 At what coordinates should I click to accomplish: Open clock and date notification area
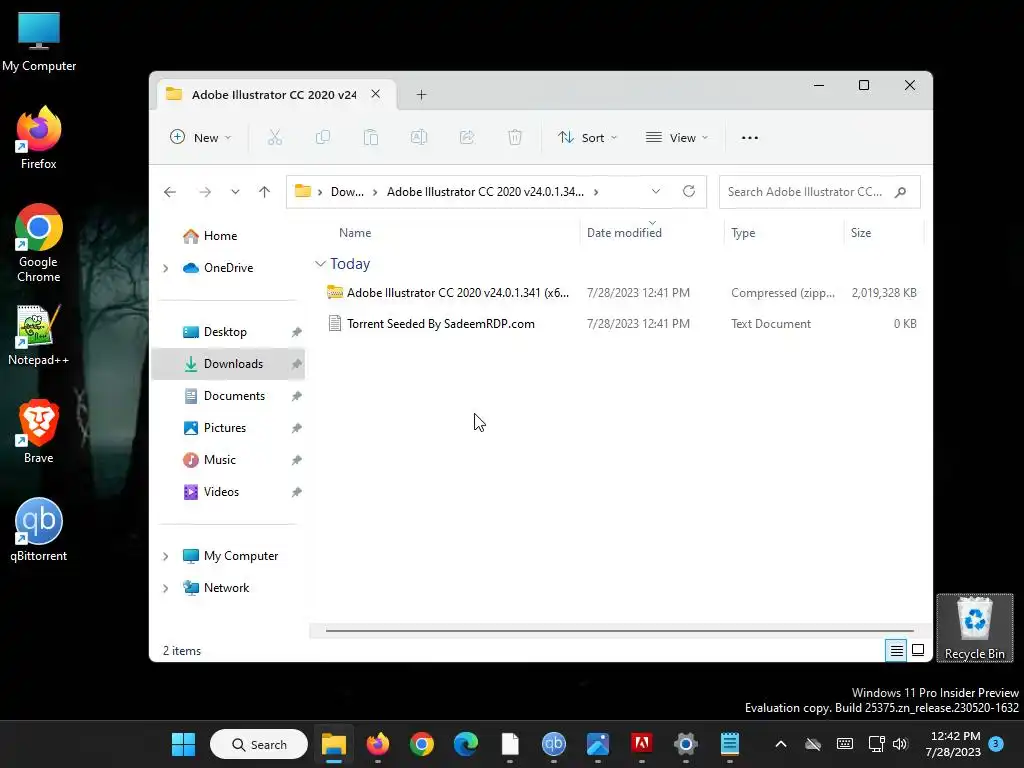pyautogui.click(x=953, y=744)
